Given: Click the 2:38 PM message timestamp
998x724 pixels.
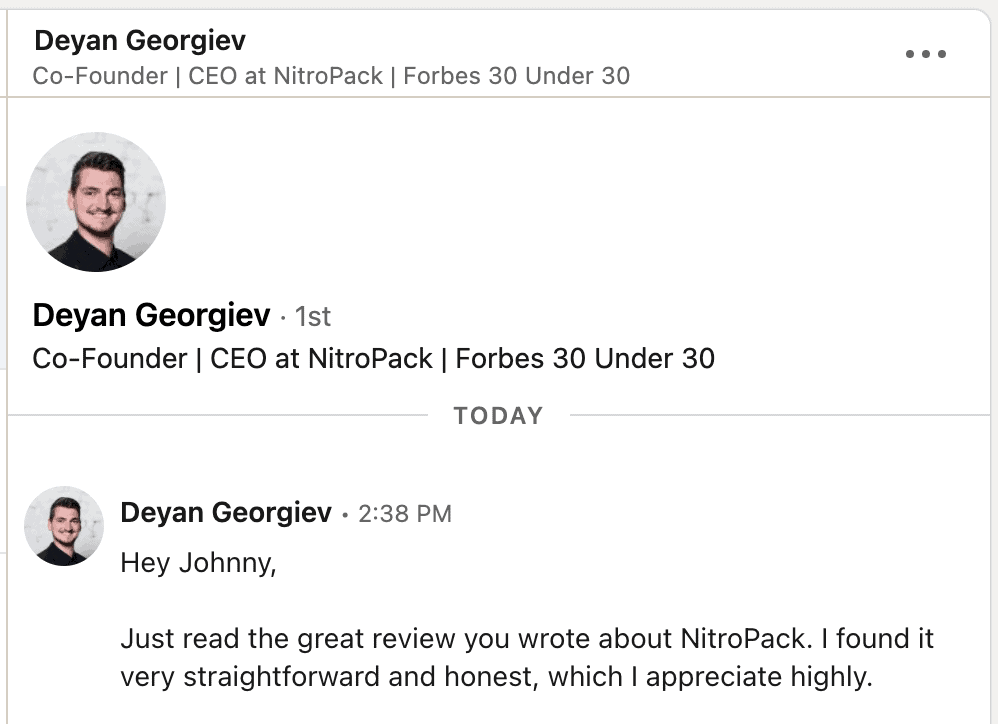Looking at the screenshot, I should click(x=405, y=514).
